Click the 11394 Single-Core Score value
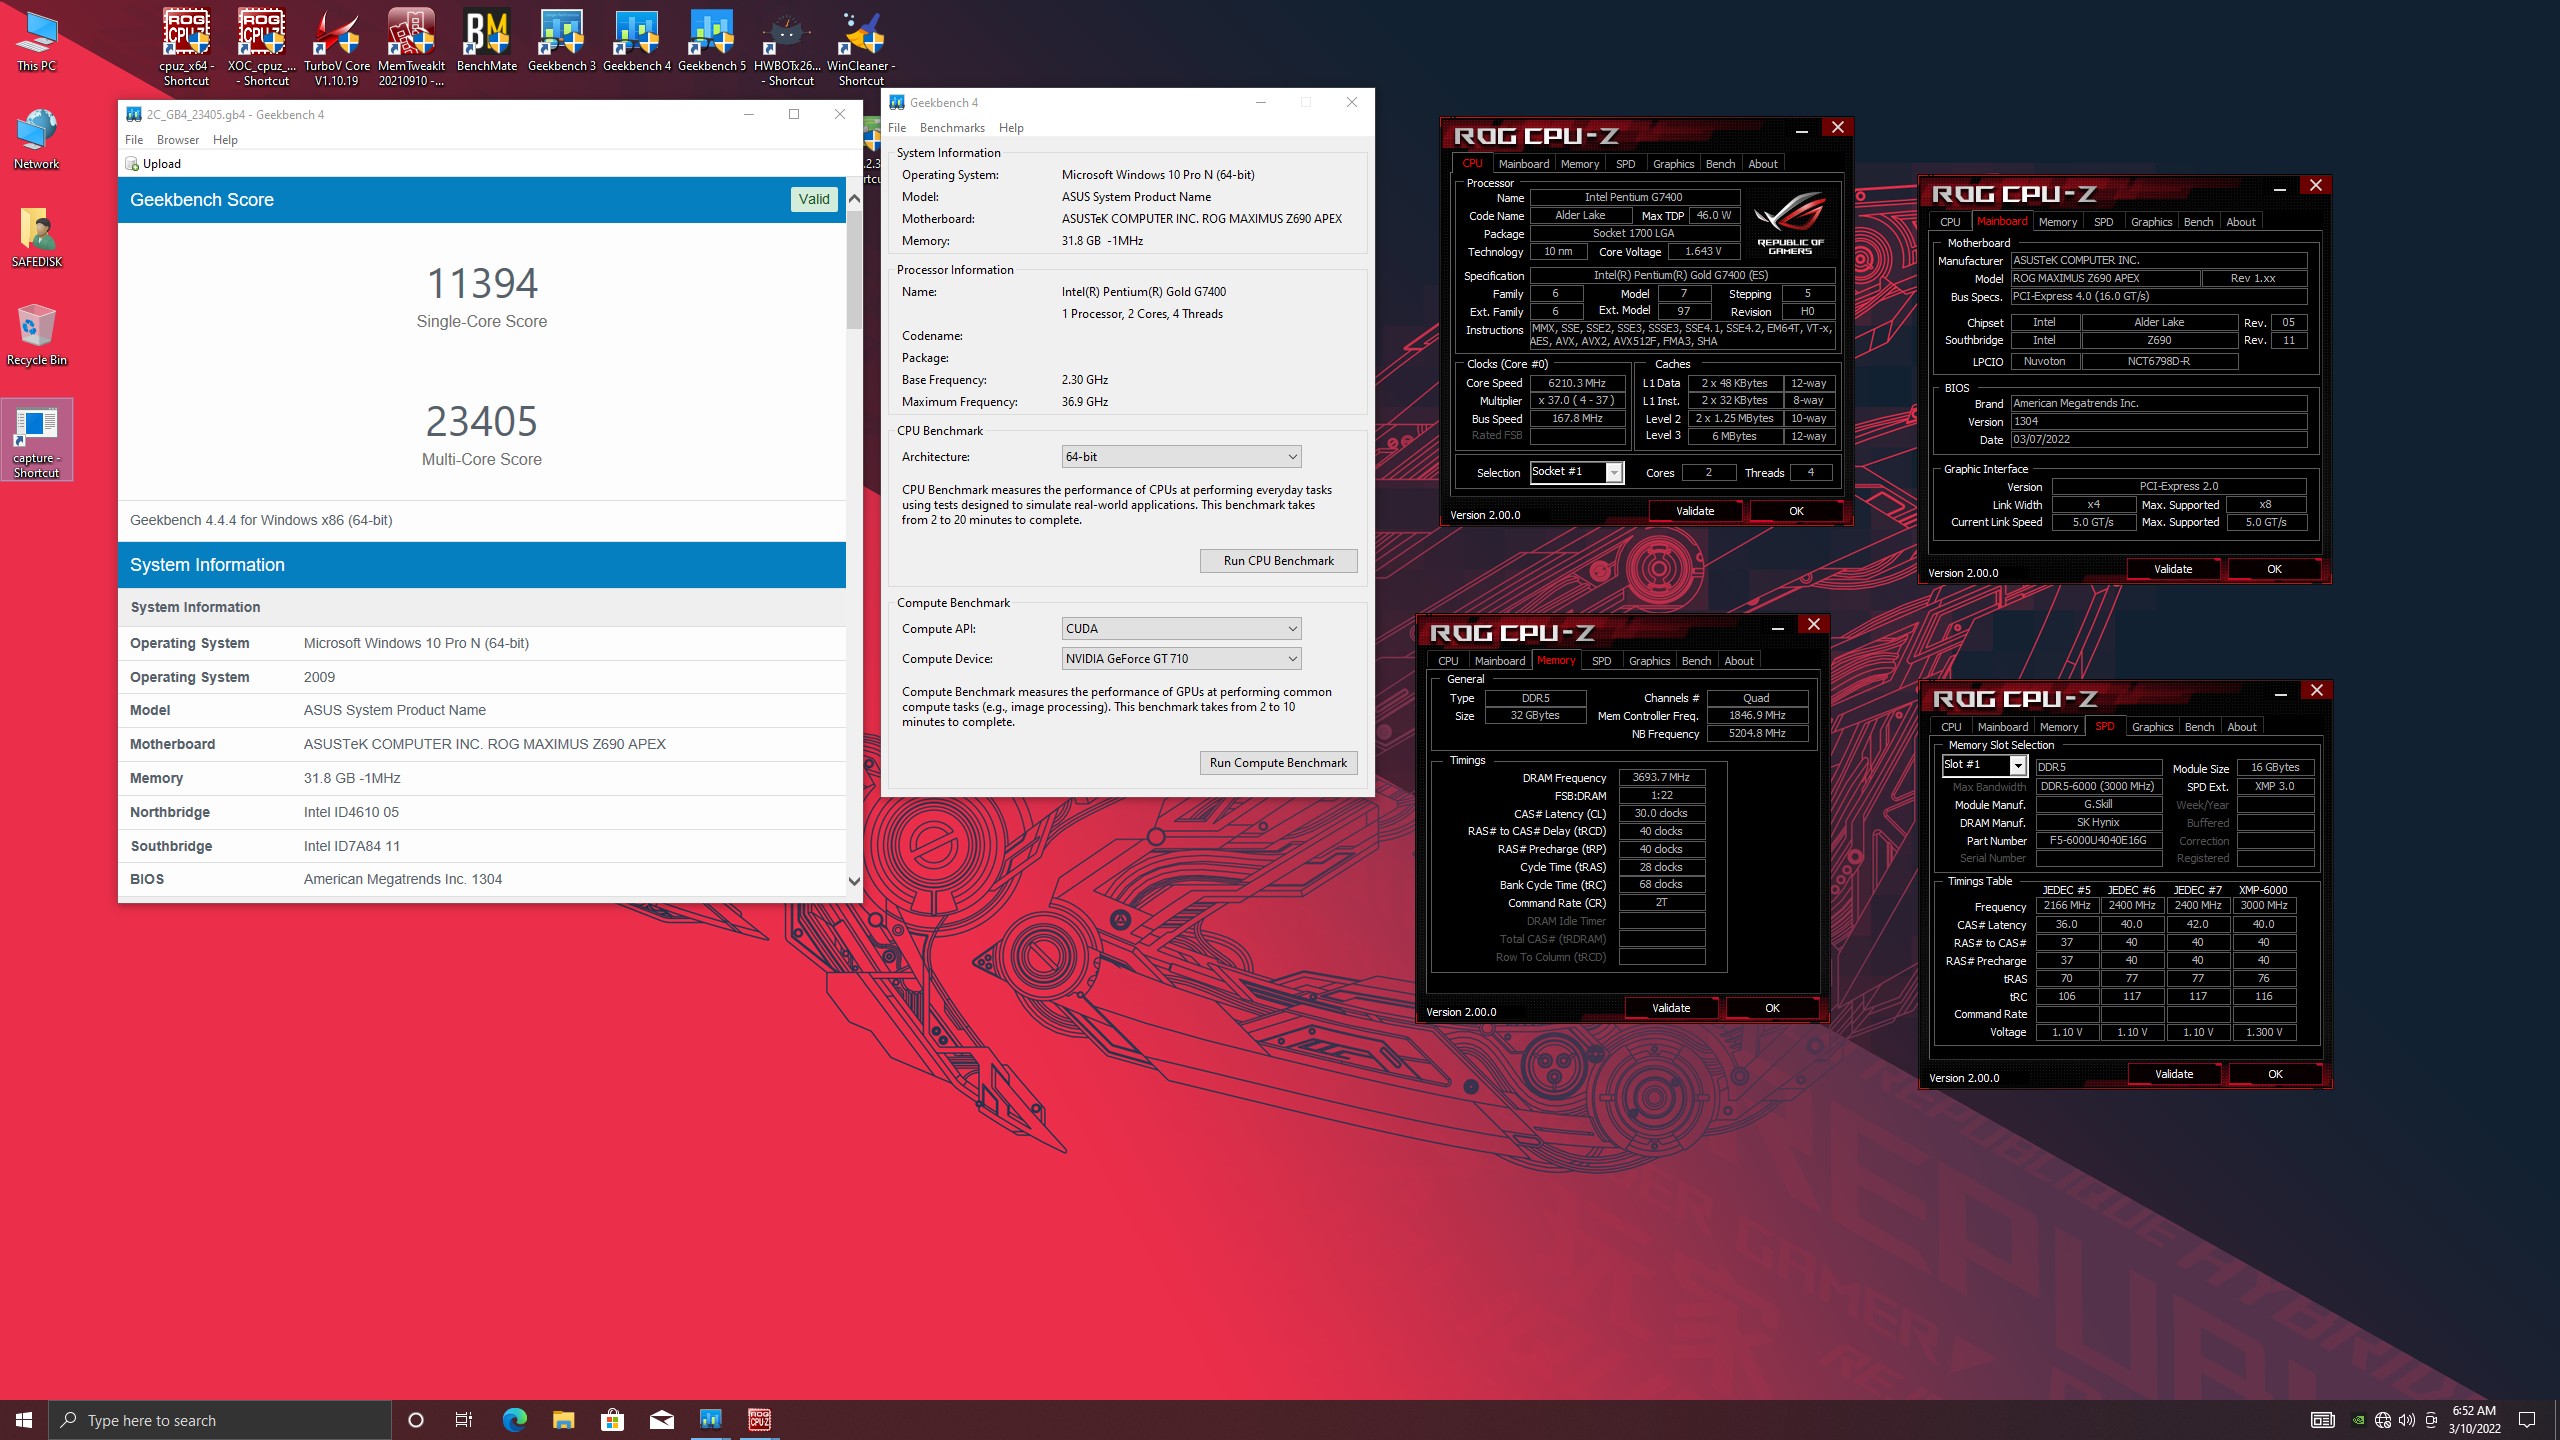The height and width of the screenshot is (1440, 2560). pos(482,284)
